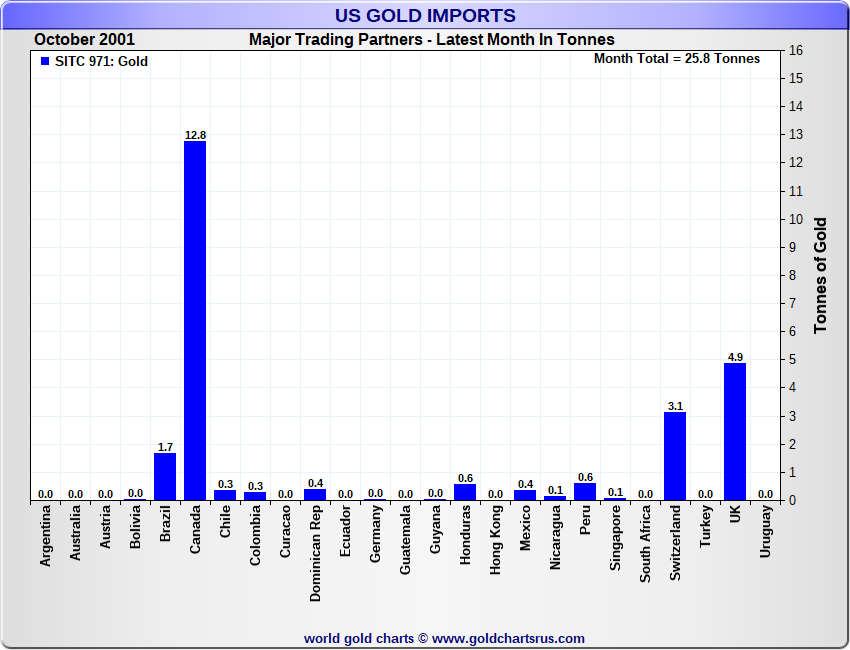Click the blue legend square for SITC 971: Gold

[45, 61]
